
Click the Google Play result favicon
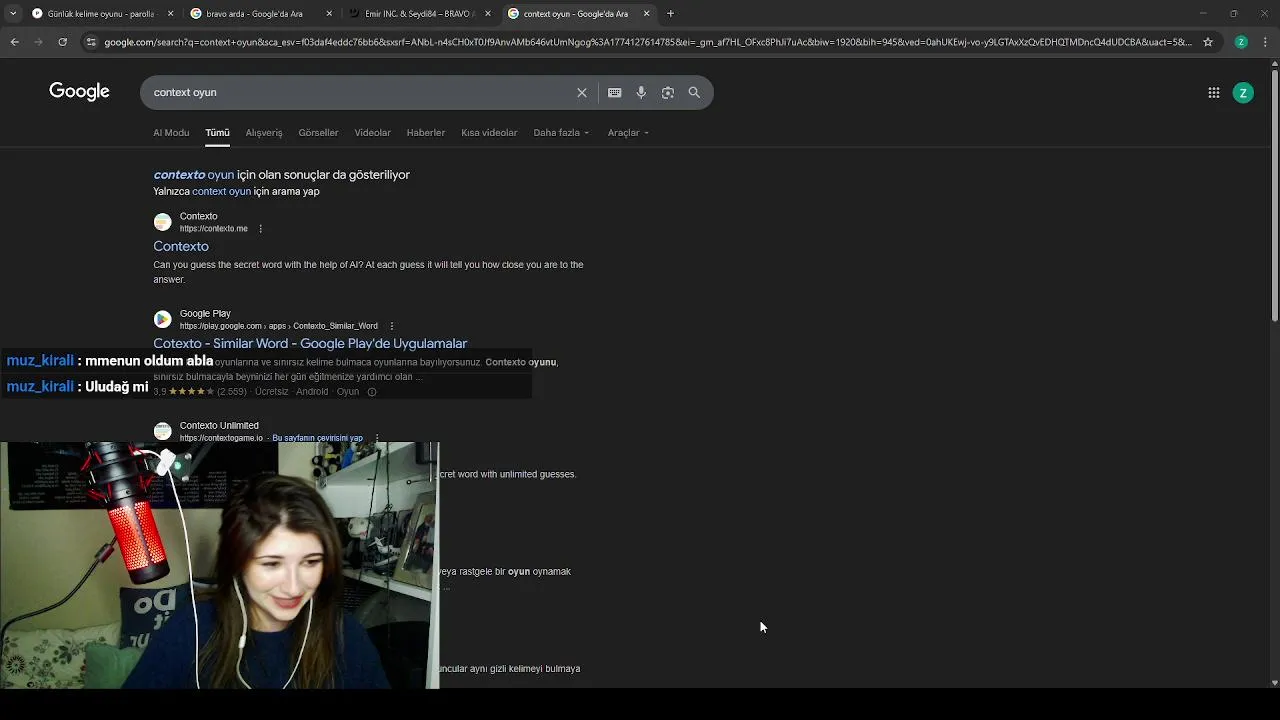[x=162, y=319]
